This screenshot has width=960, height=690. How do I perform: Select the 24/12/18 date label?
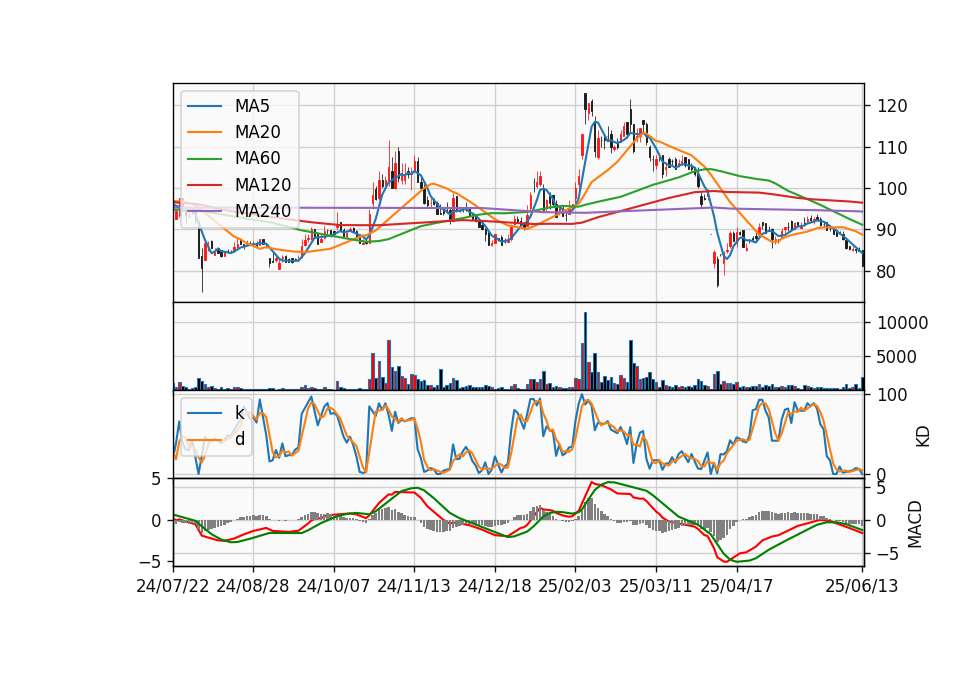pyautogui.click(x=495, y=586)
